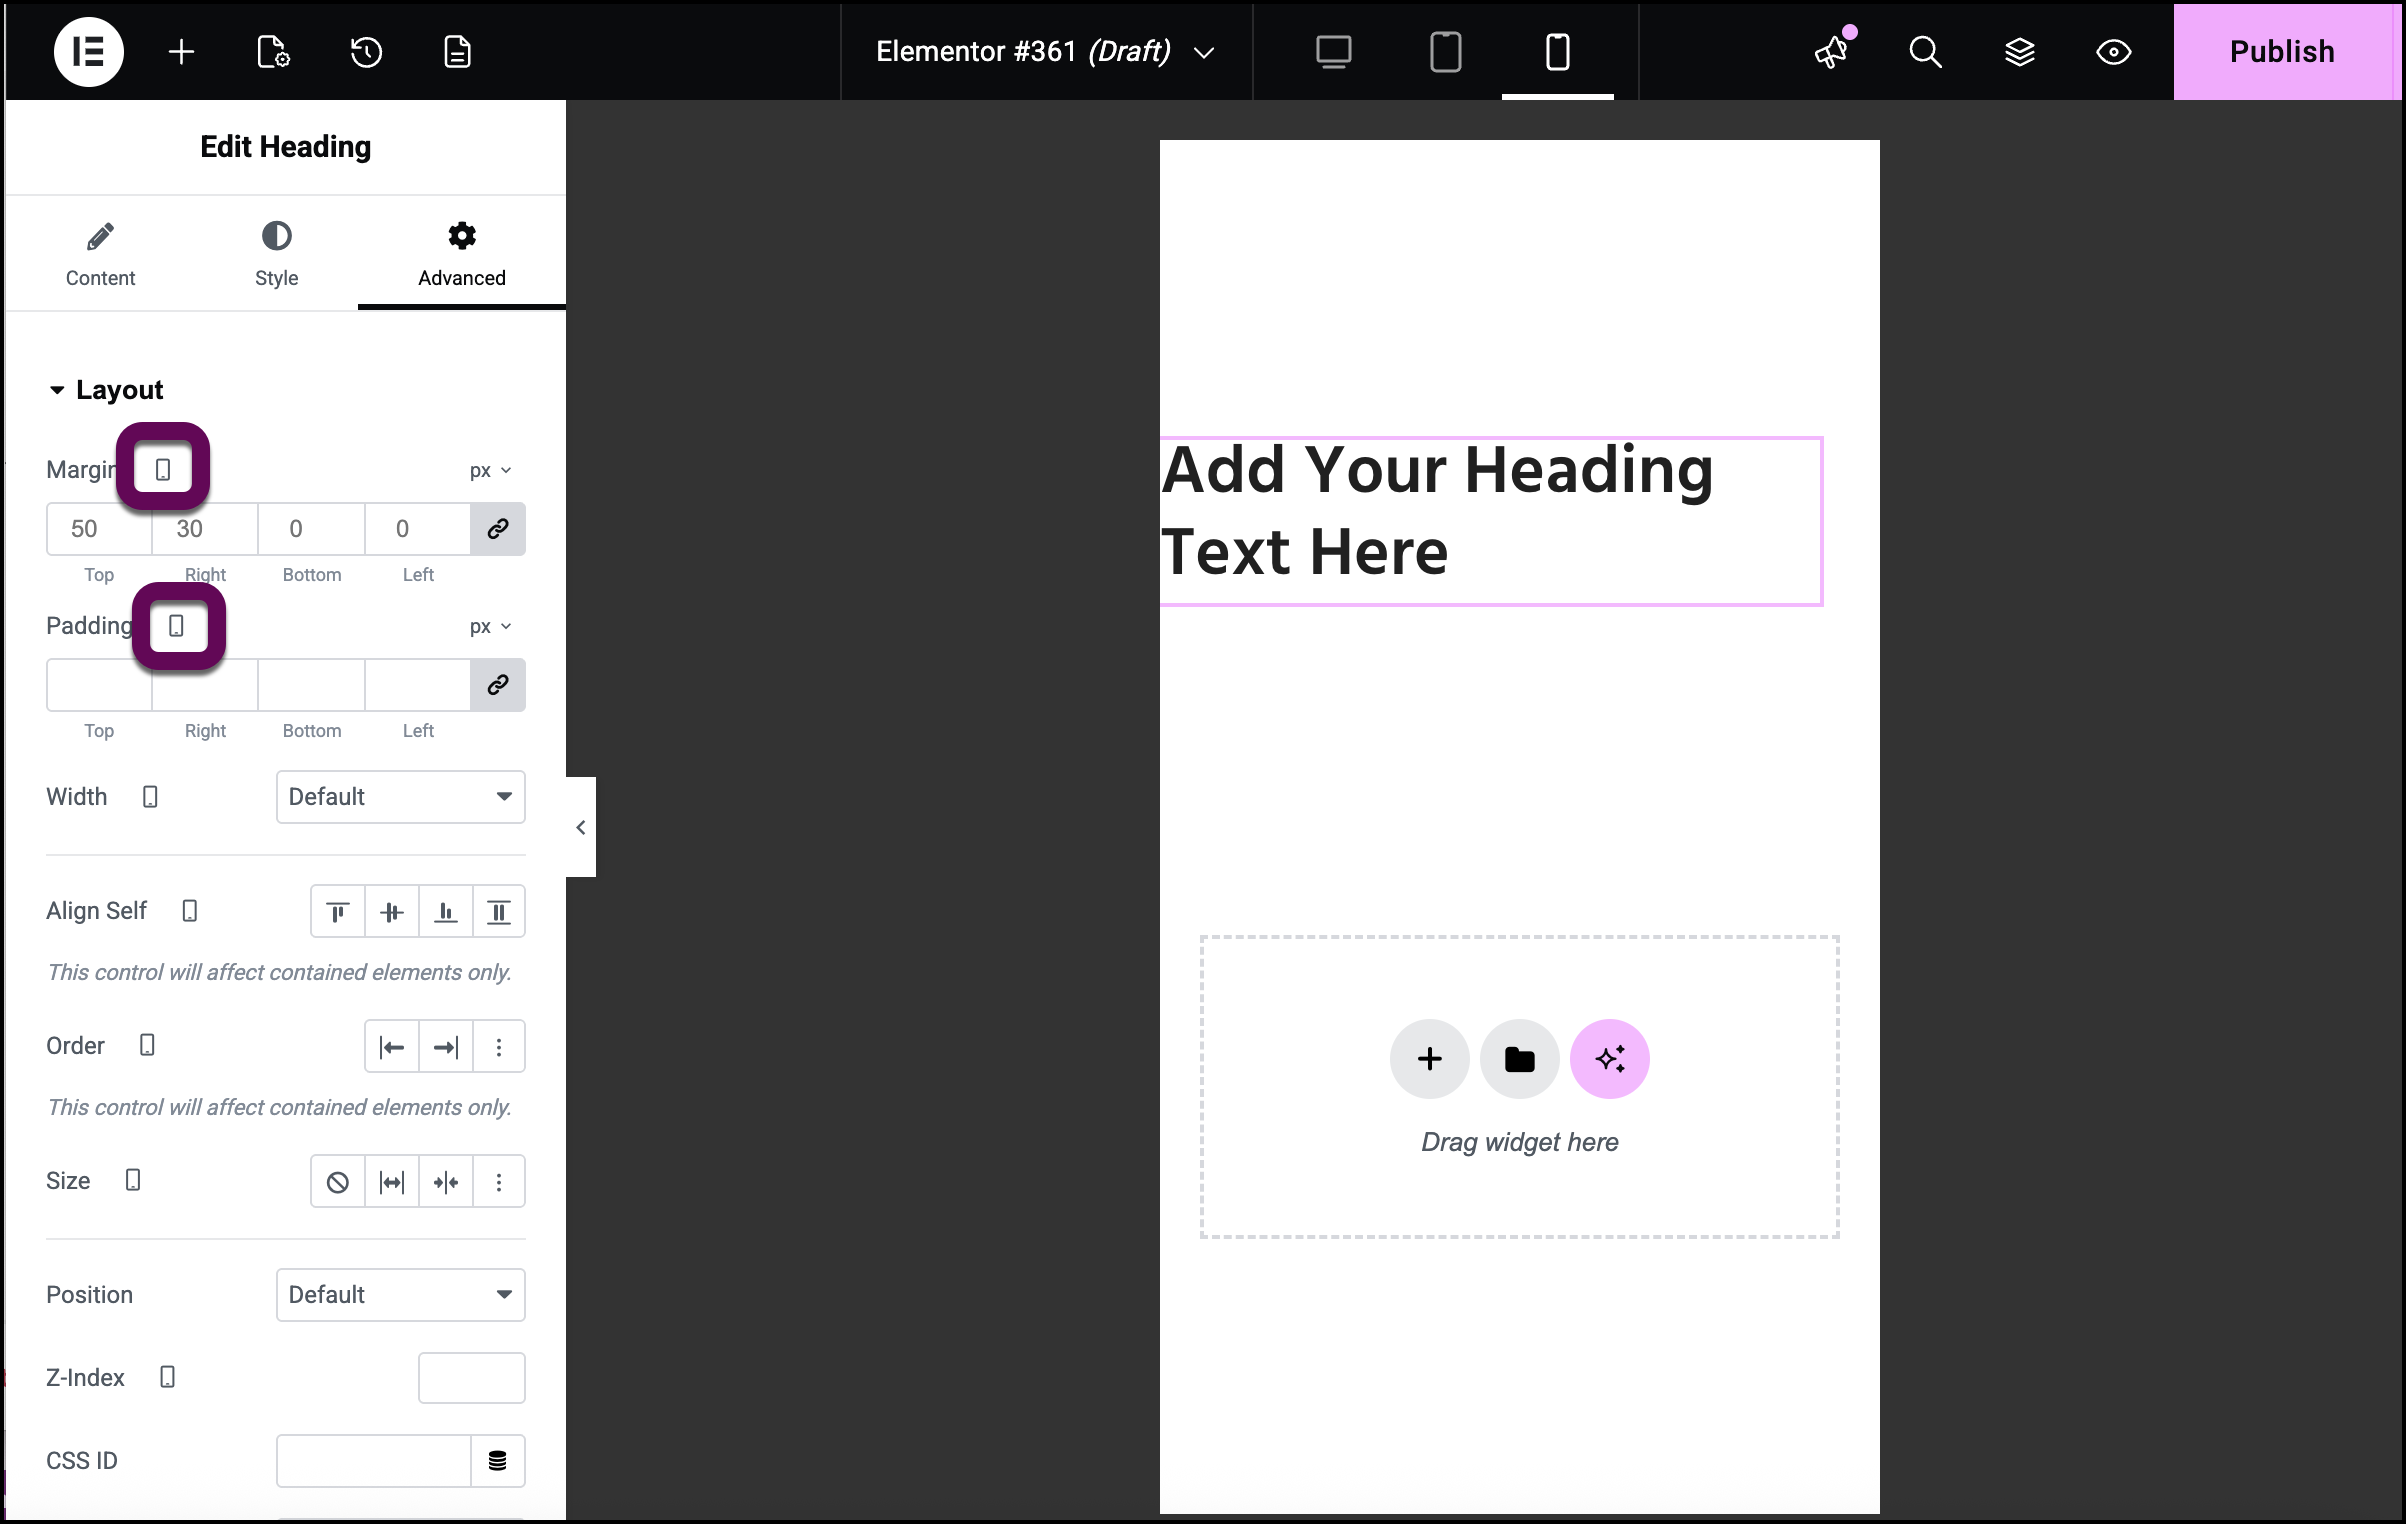Click the margin Top field showing 50

click(97, 529)
